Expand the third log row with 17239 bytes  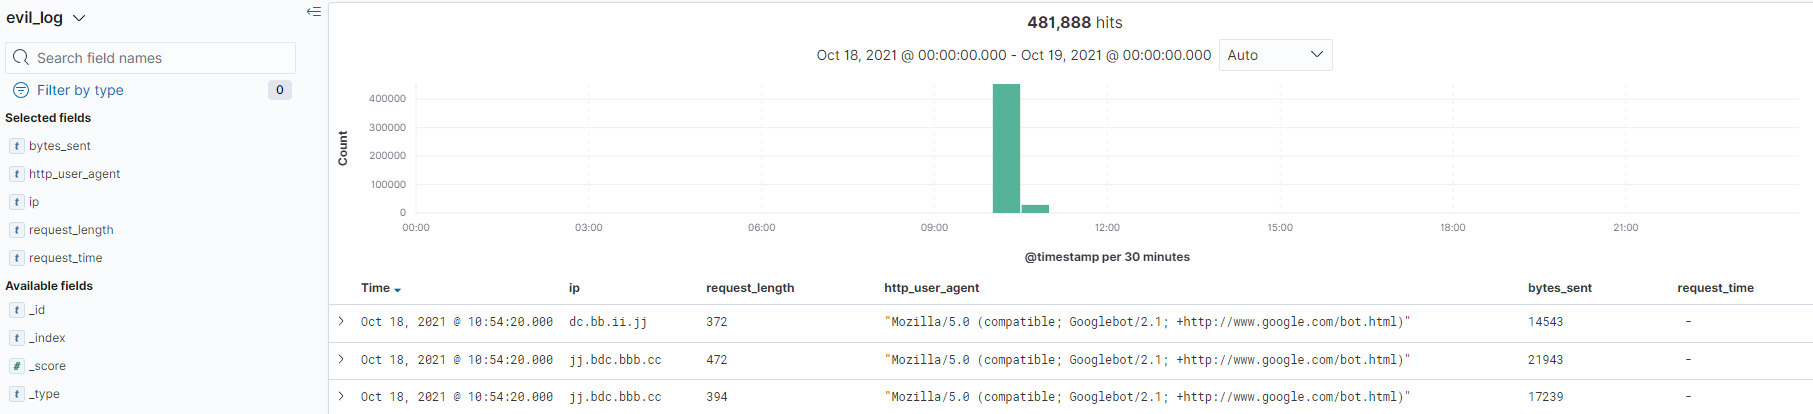click(341, 396)
